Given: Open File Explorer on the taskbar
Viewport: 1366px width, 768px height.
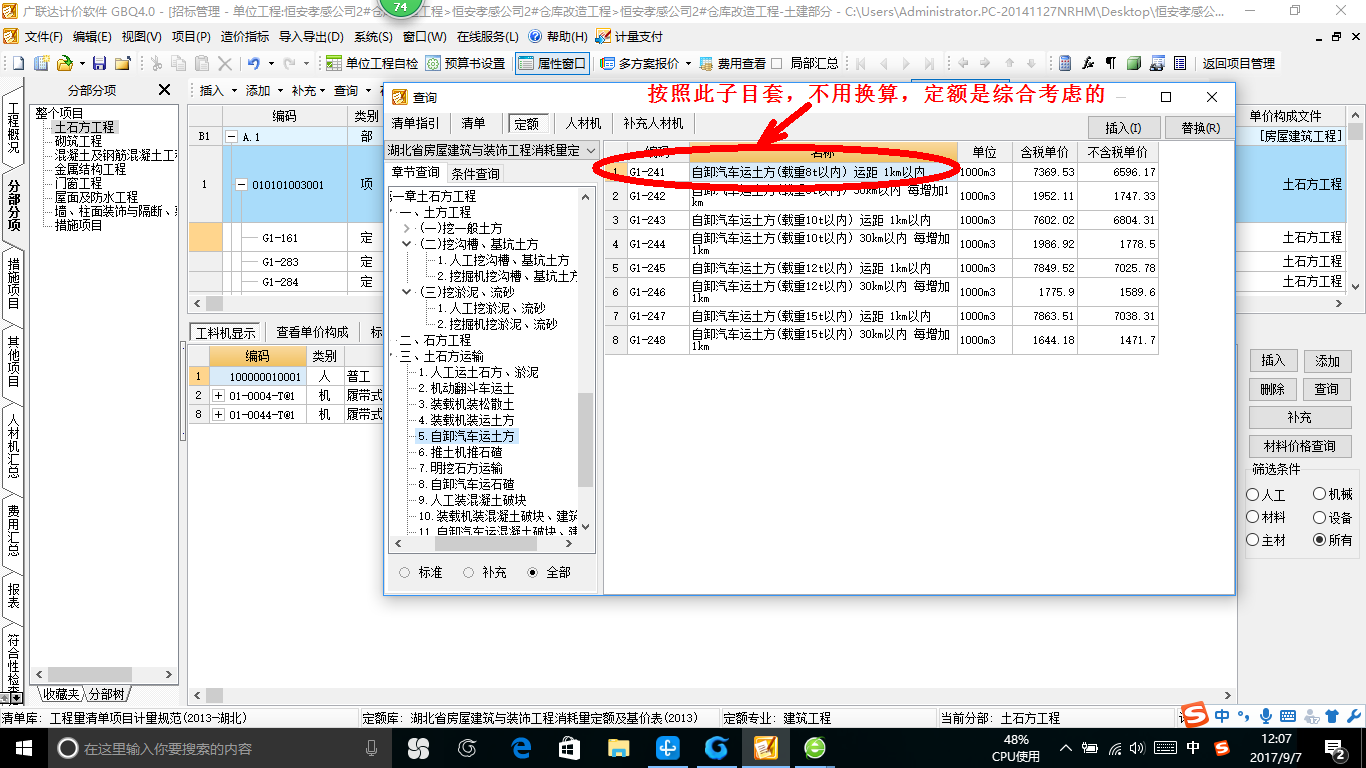Looking at the screenshot, I should 620,748.
